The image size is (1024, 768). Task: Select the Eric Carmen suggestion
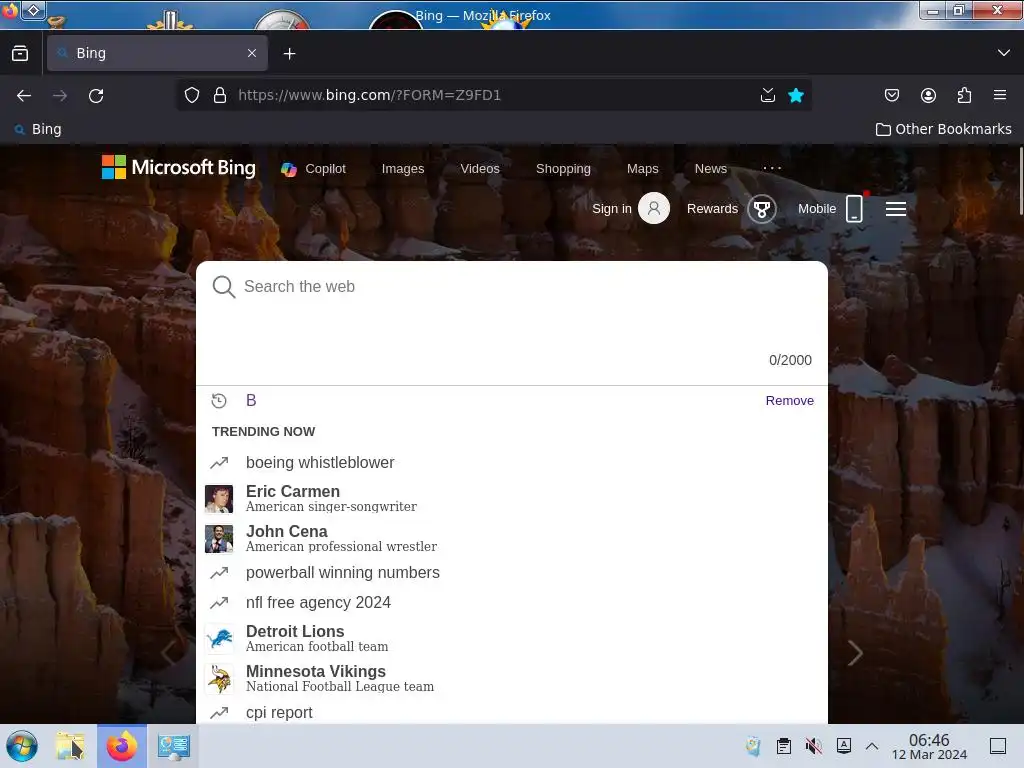click(512, 498)
